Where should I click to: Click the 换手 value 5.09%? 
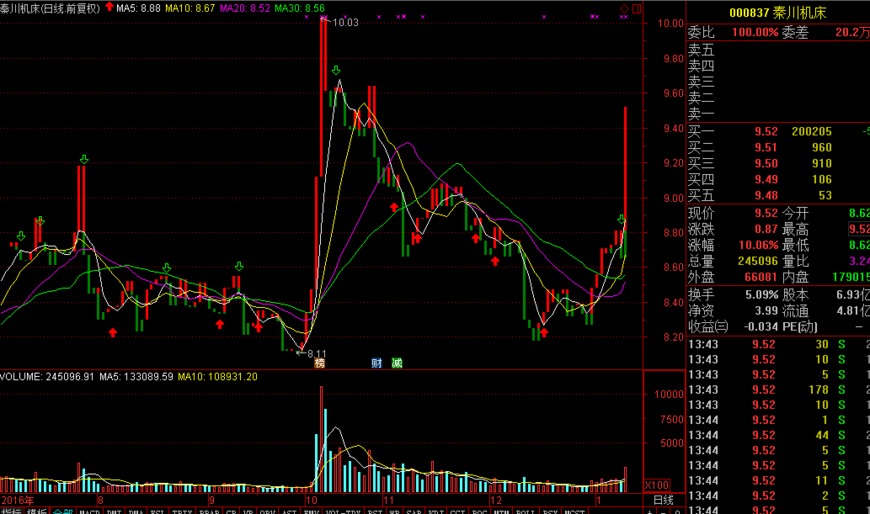pos(762,295)
